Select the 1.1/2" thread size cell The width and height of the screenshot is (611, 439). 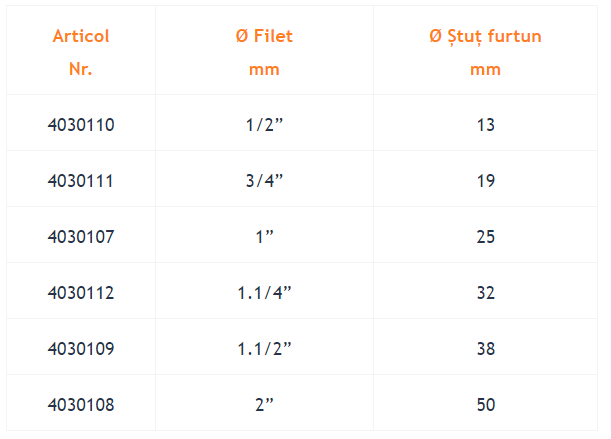[264, 349]
